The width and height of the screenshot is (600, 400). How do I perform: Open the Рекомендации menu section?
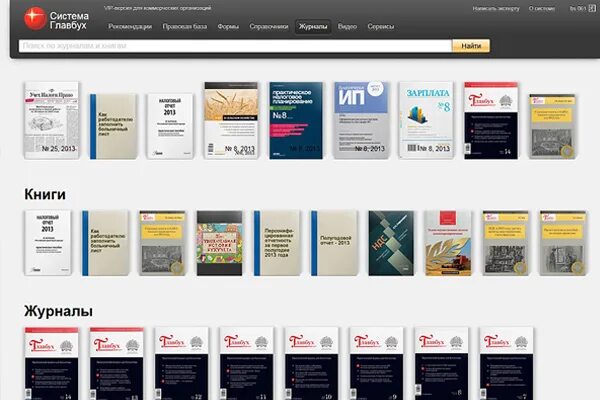pyautogui.click(x=130, y=26)
